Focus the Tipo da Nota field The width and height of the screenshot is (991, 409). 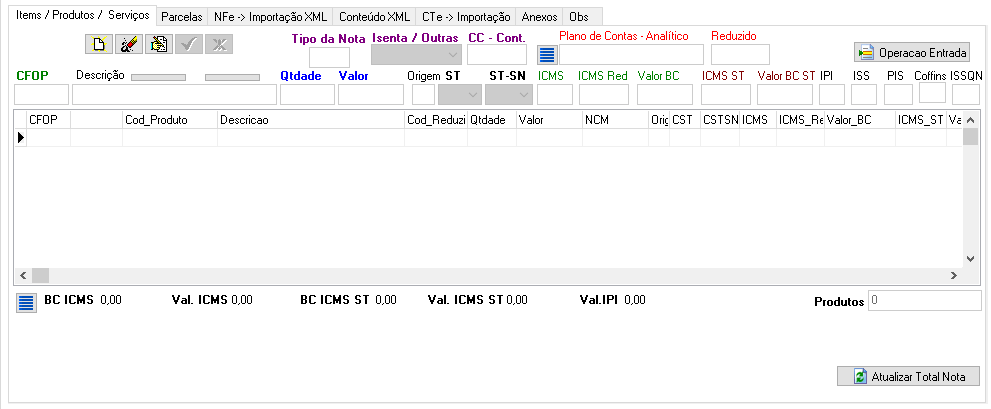[x=329, y=57]
